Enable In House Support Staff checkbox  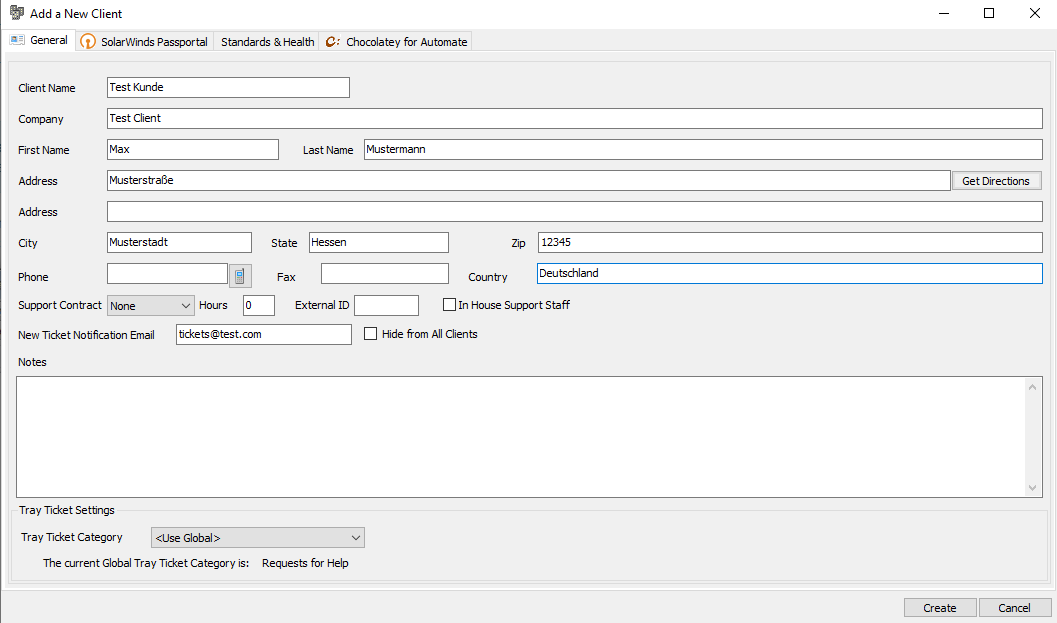click(x=450, y=305)
